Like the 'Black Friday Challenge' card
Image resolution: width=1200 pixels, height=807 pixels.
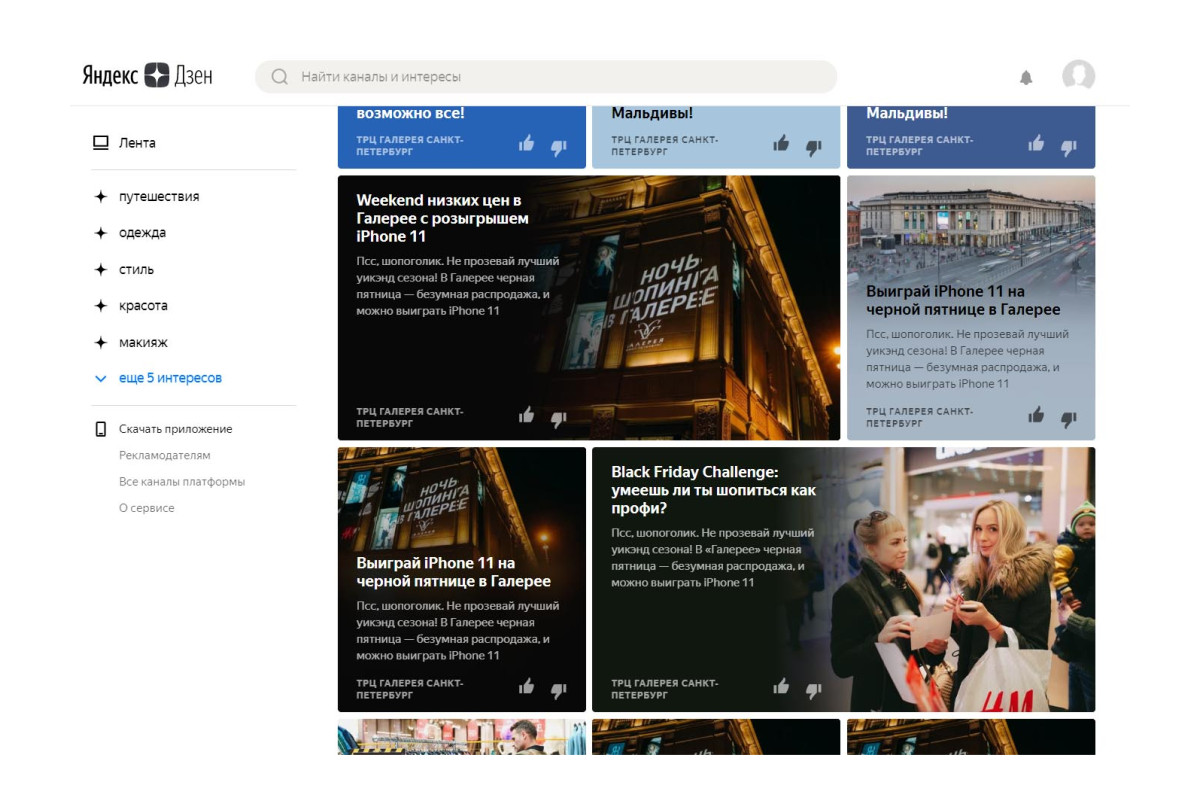(x=781, y=687)
